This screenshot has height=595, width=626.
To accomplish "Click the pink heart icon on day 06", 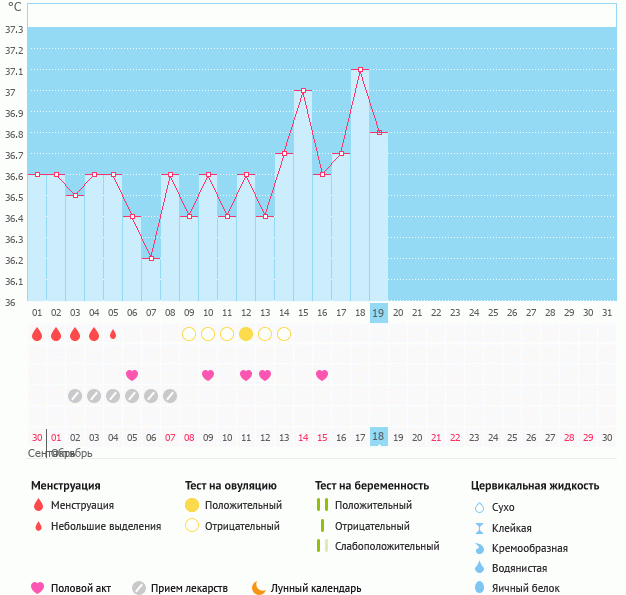I will (132, 375).
